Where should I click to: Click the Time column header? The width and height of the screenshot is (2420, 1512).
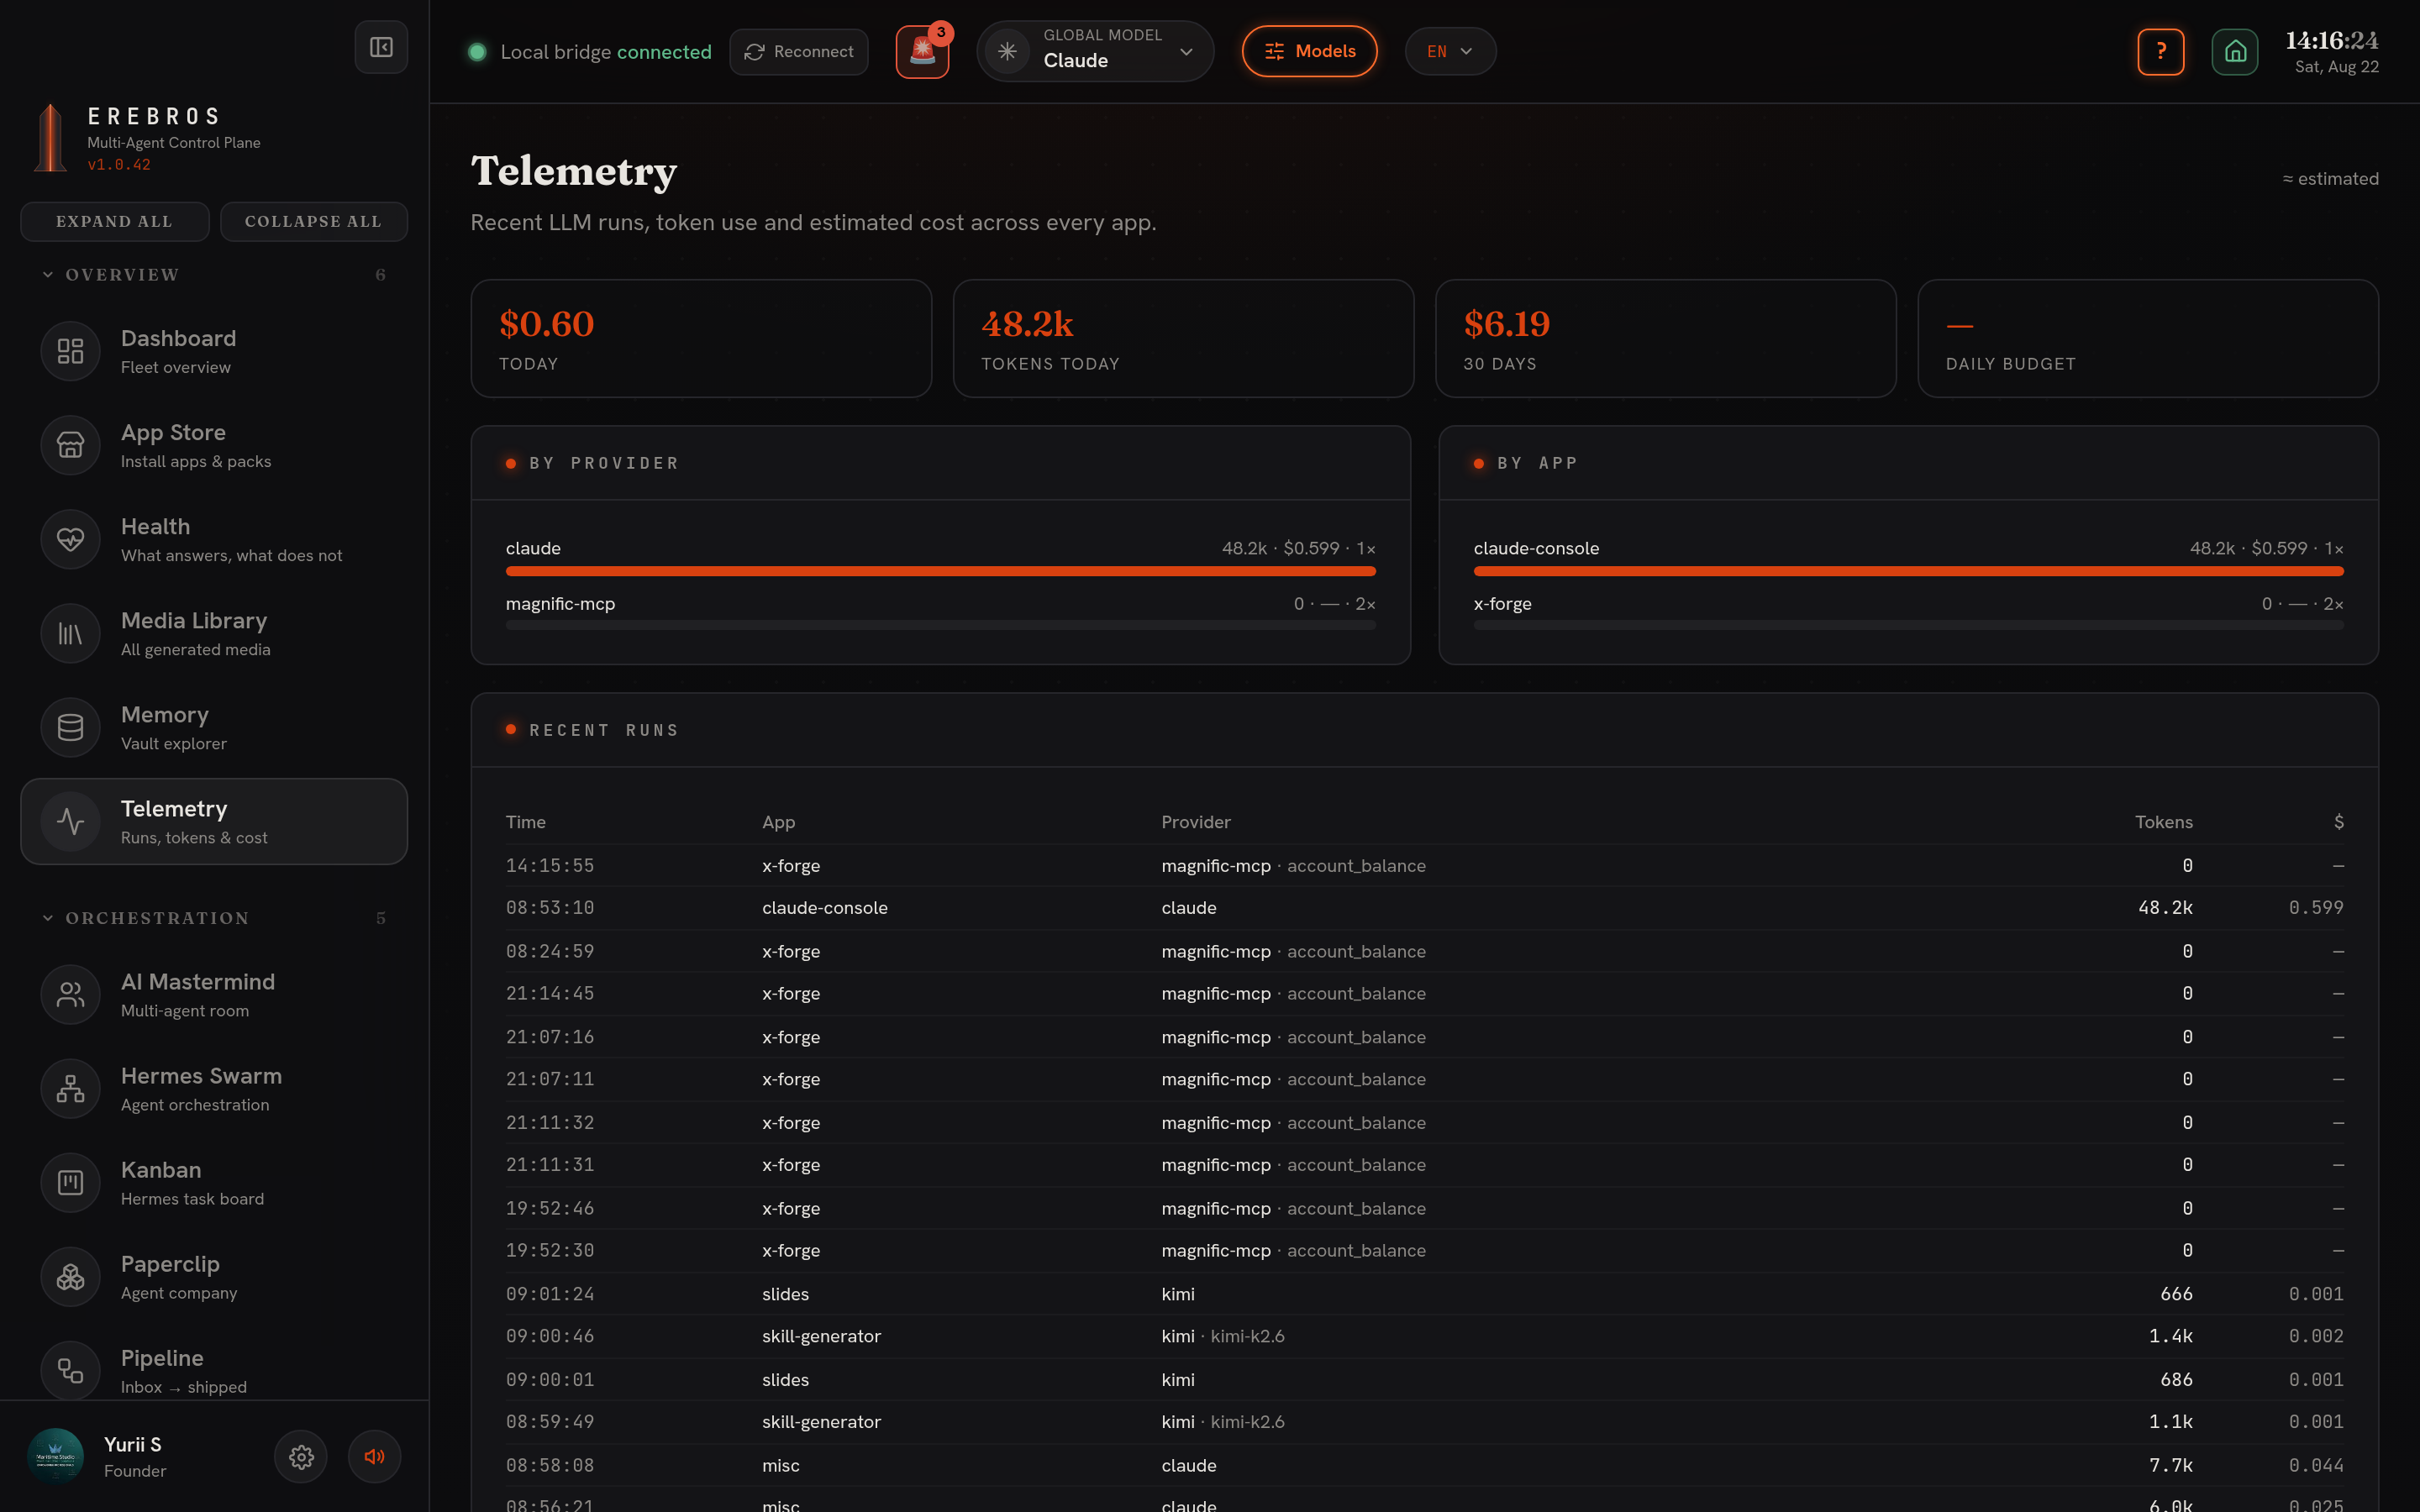pyautogui.click(x=525, y=822)
